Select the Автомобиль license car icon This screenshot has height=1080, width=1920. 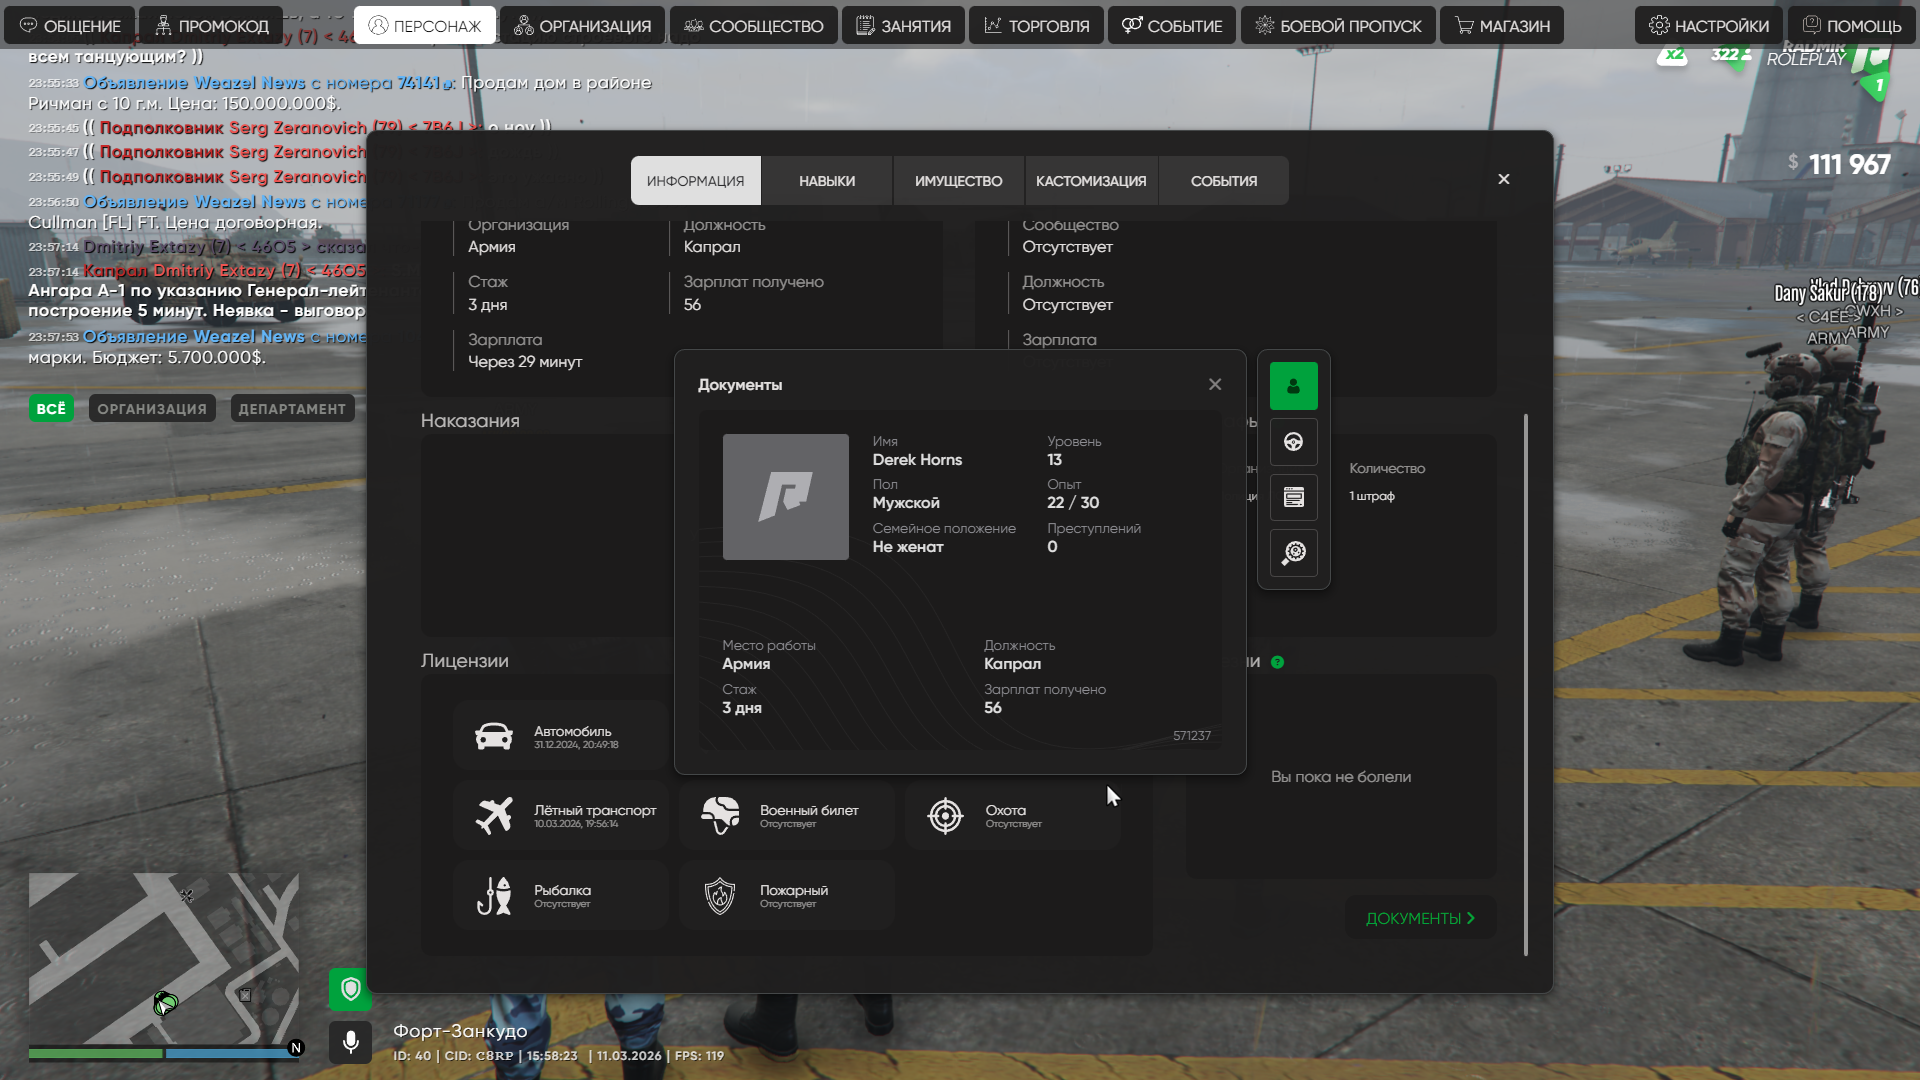pos(494,737)
